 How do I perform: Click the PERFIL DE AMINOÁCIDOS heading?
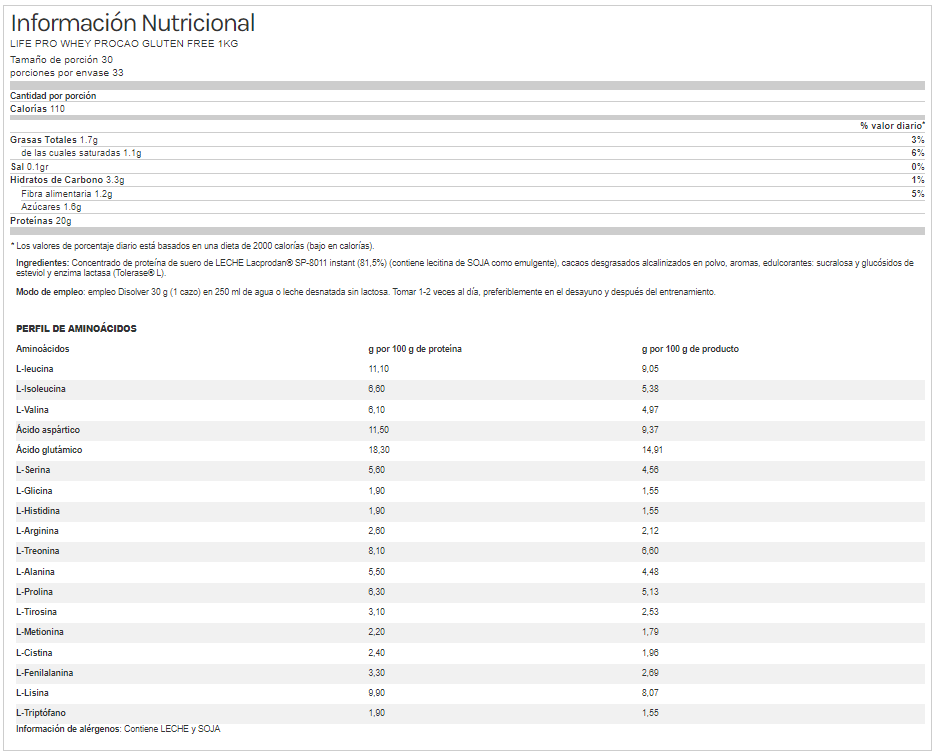[76, 329]
